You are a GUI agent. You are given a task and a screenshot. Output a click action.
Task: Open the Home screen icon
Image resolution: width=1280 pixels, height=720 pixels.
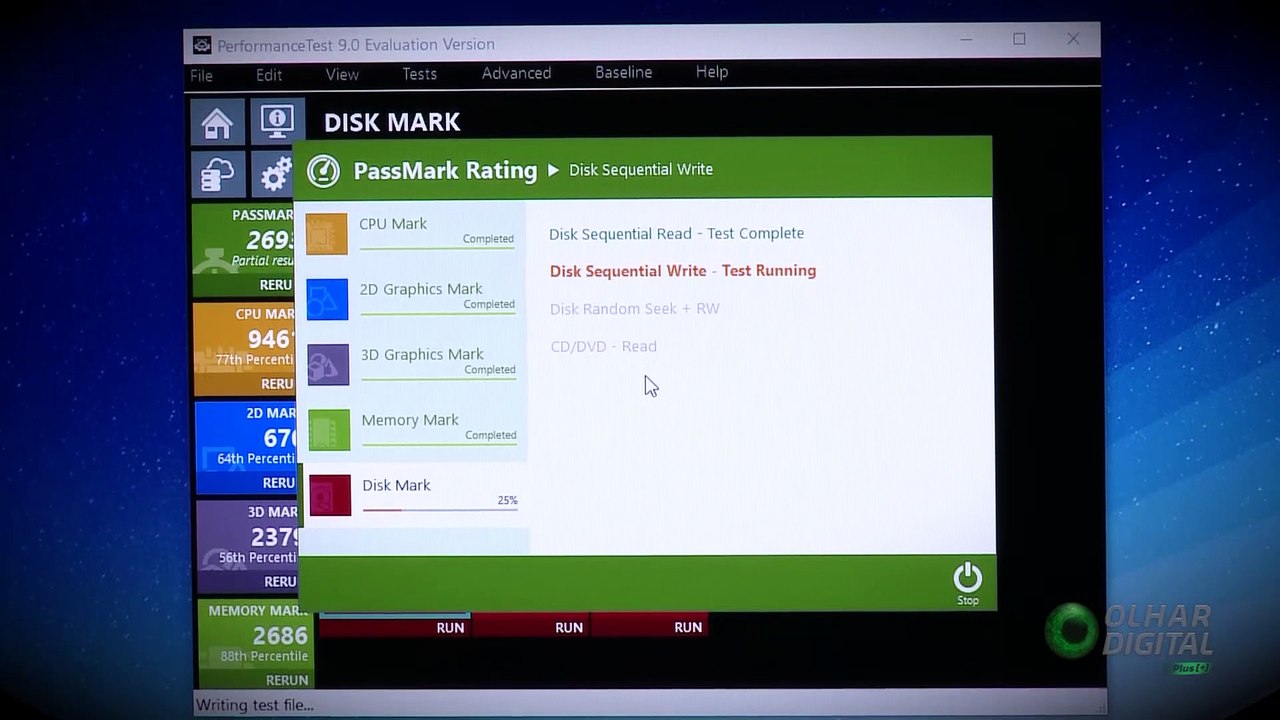point(217,123)
